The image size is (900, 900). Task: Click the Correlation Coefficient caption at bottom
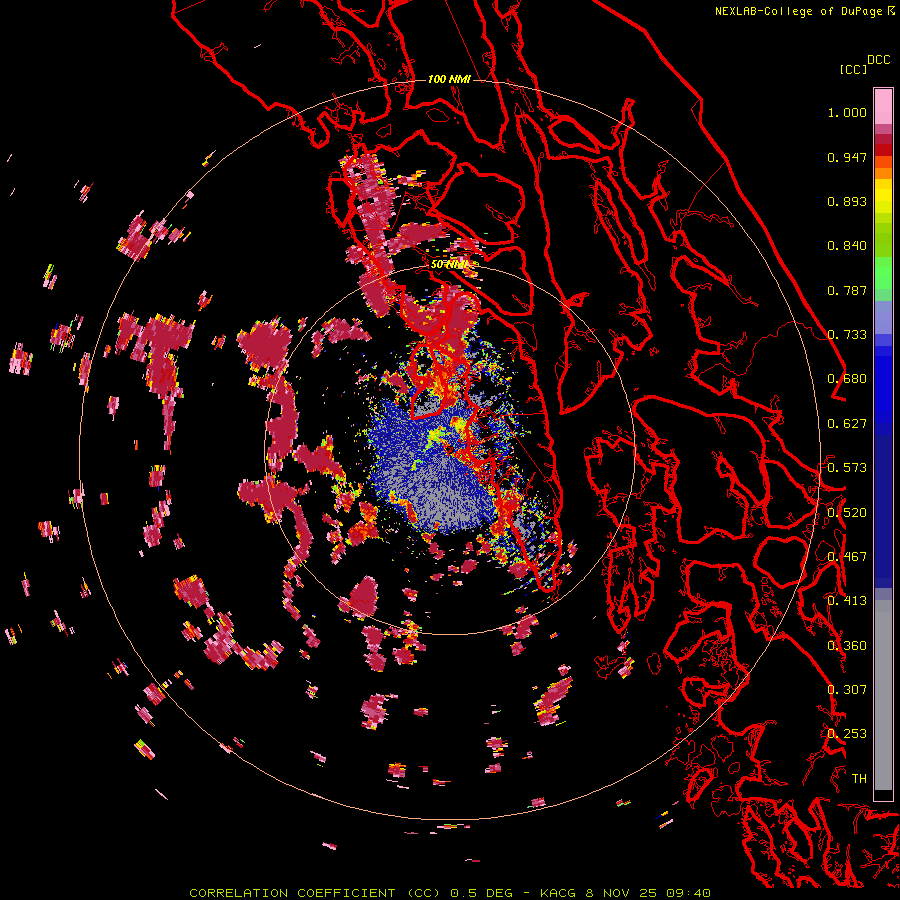tap(451, 893)
